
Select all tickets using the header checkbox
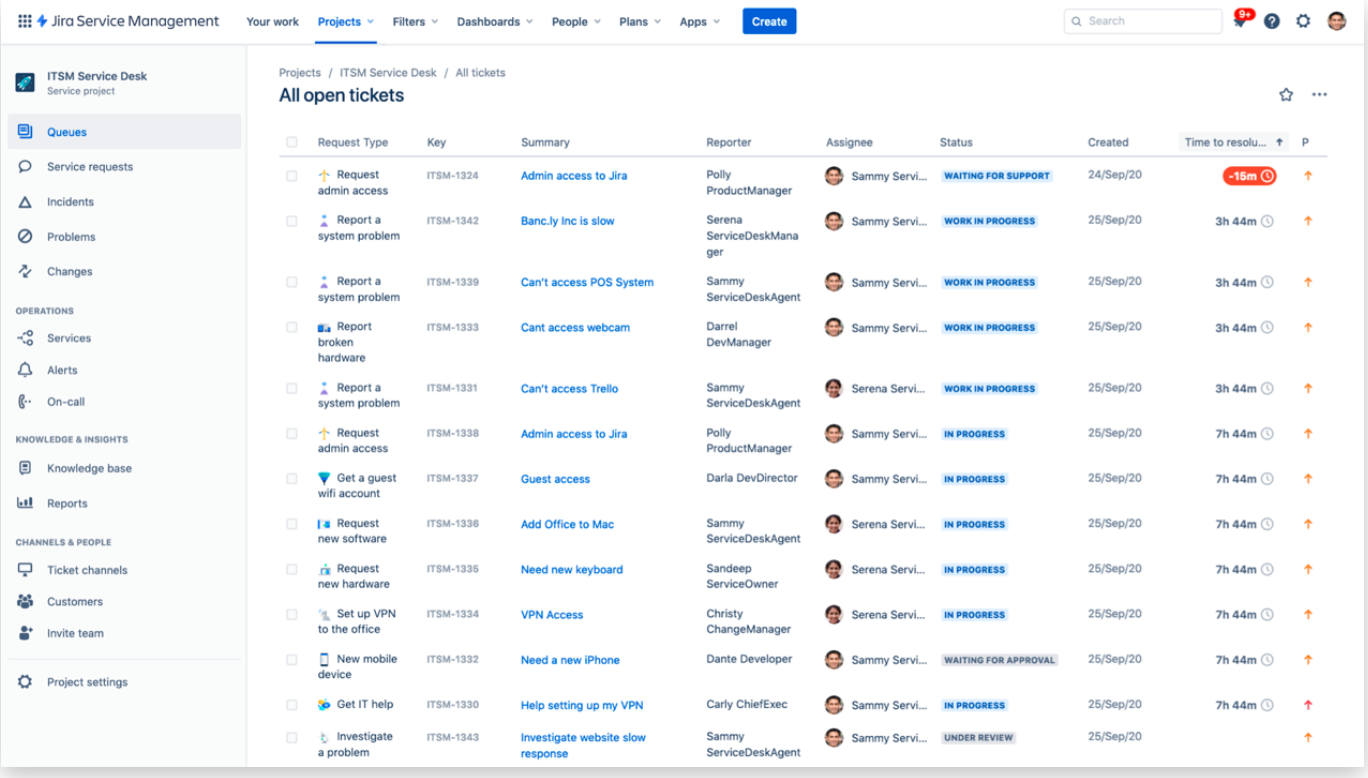(291, 142)
